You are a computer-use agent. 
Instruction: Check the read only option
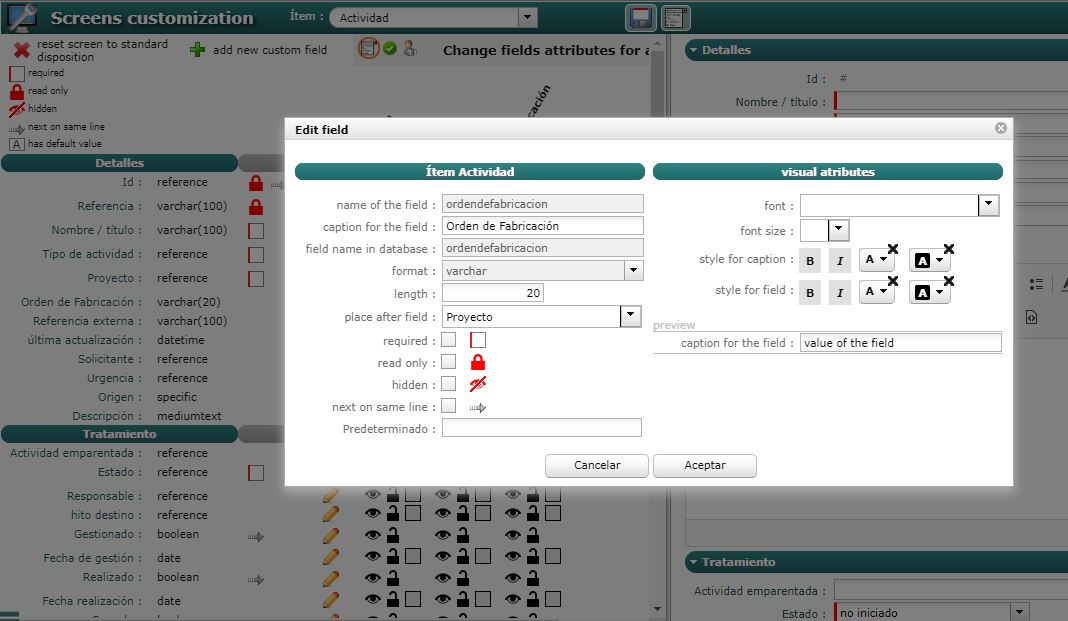click(449, 362)
